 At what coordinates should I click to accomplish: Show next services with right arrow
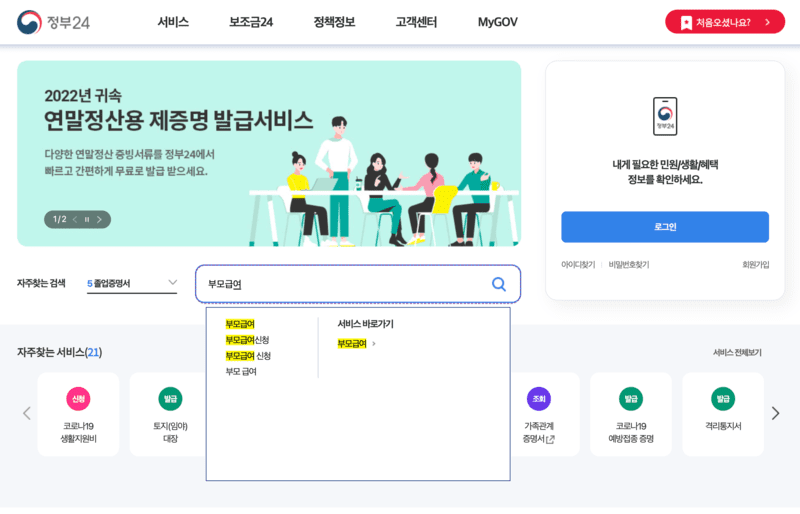(x=776, y=413)
